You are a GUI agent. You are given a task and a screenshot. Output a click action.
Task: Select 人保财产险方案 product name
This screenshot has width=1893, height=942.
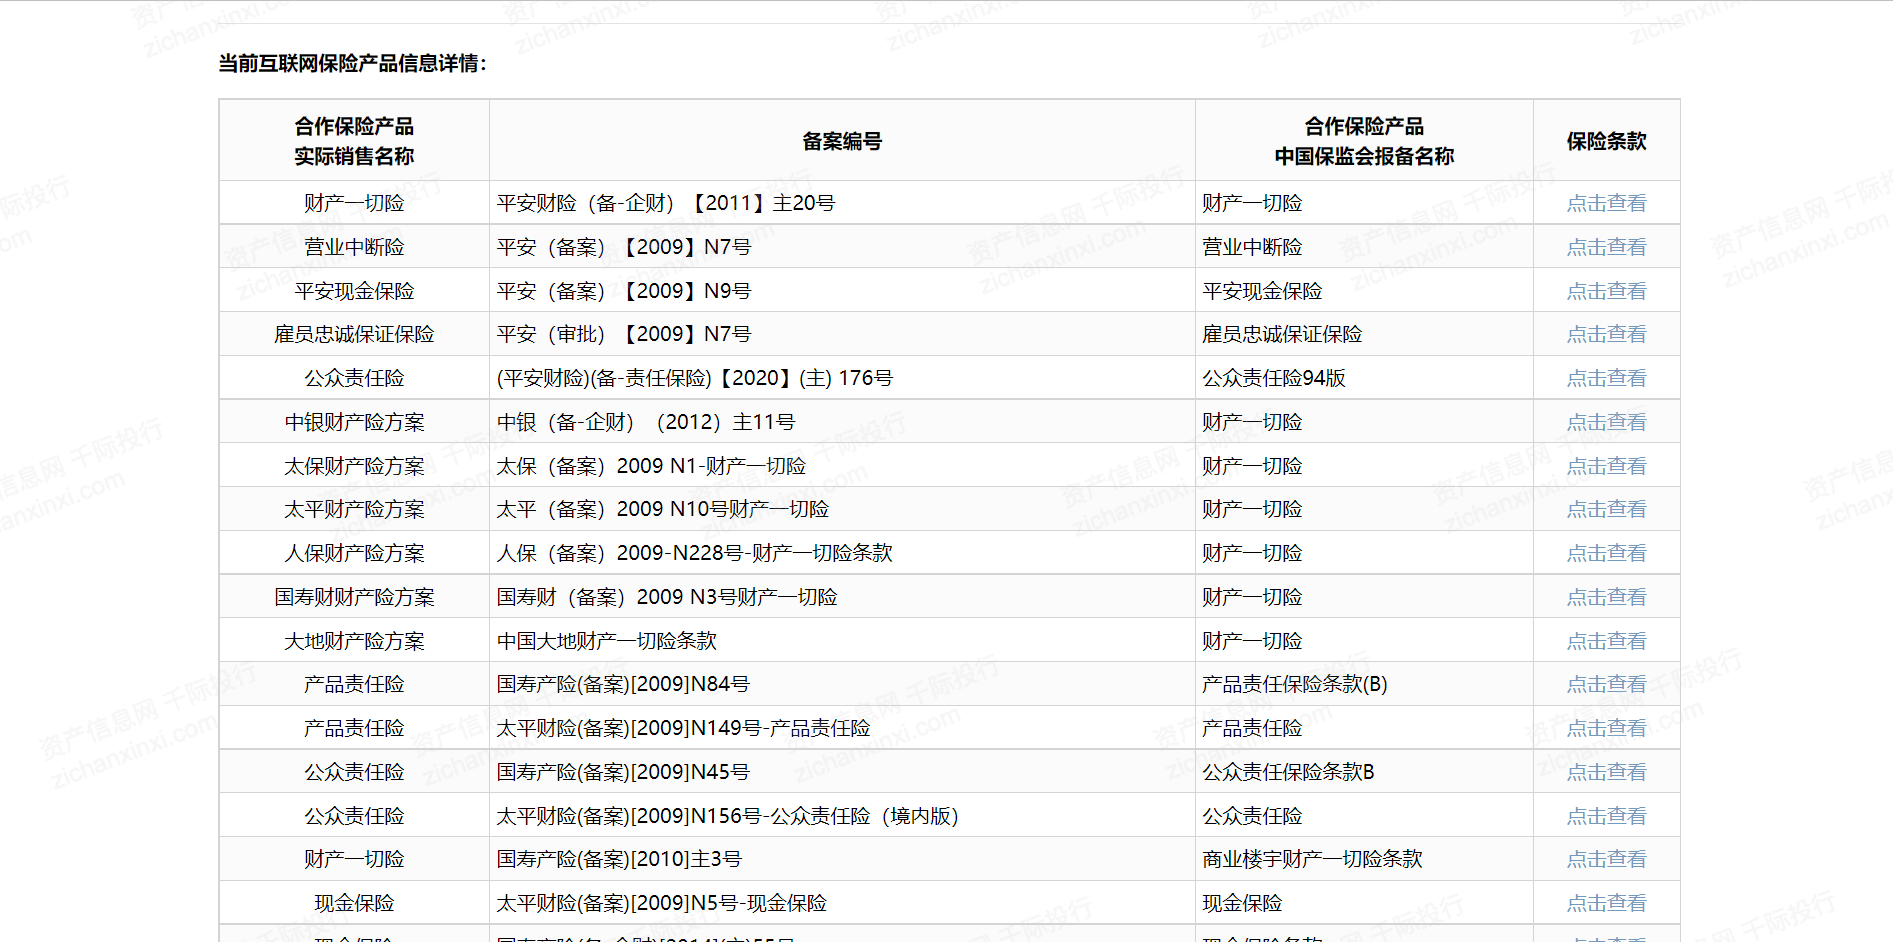pyautogui.click(x=354, y=553)
